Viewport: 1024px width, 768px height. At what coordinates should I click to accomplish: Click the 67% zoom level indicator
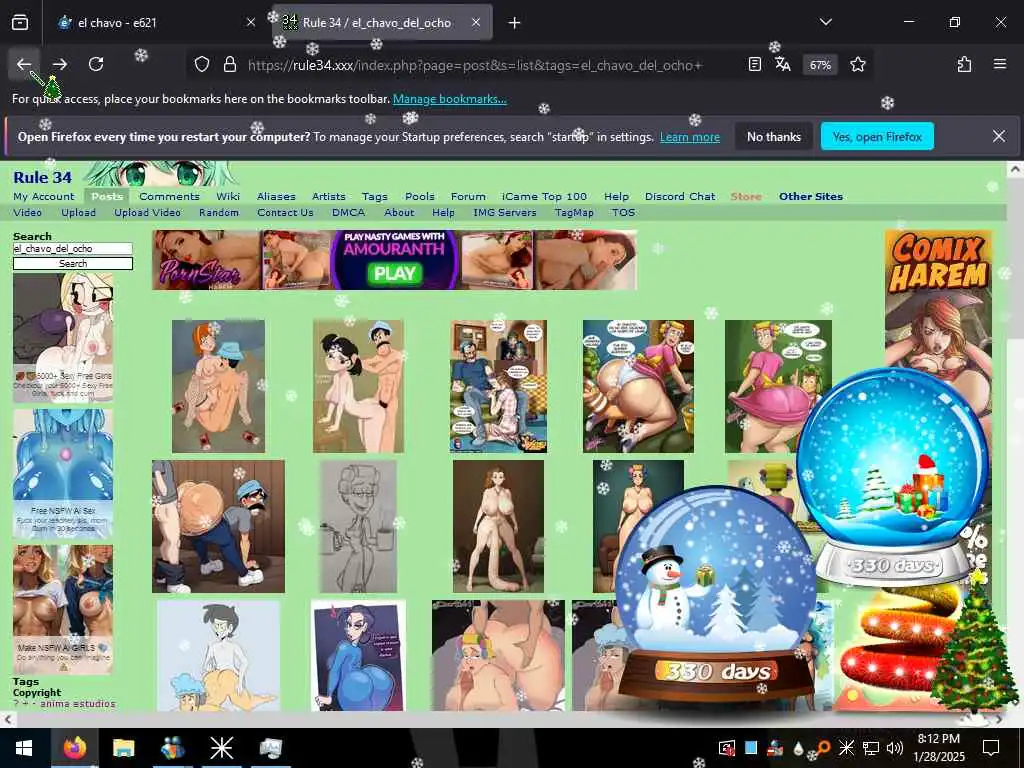coord(820,65)
